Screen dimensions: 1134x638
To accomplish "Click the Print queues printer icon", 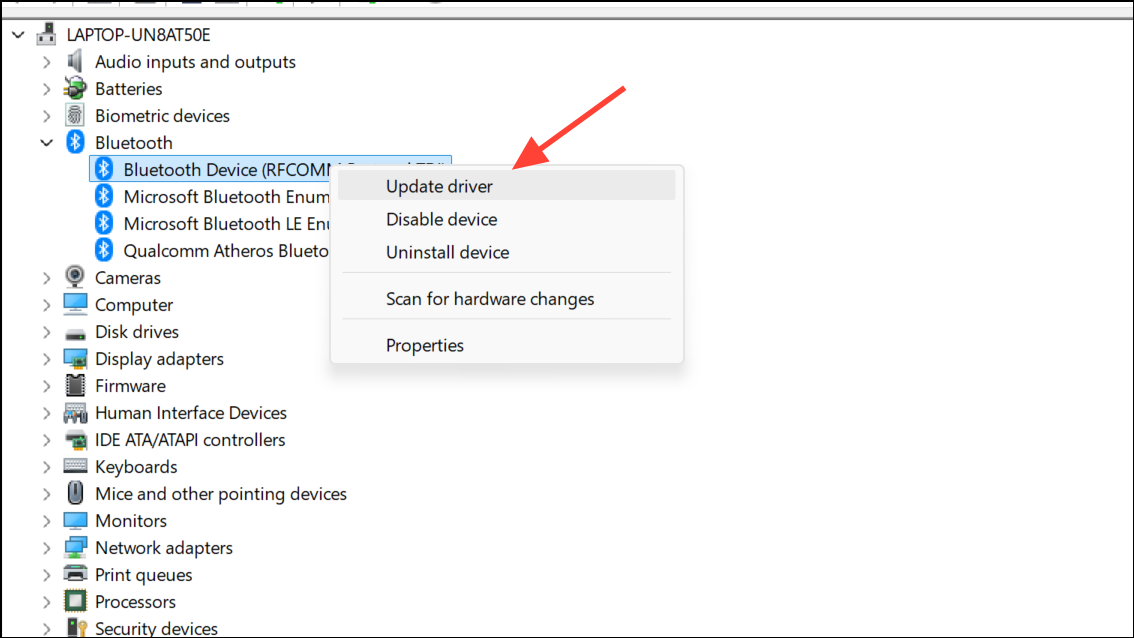I will (74, 574).
